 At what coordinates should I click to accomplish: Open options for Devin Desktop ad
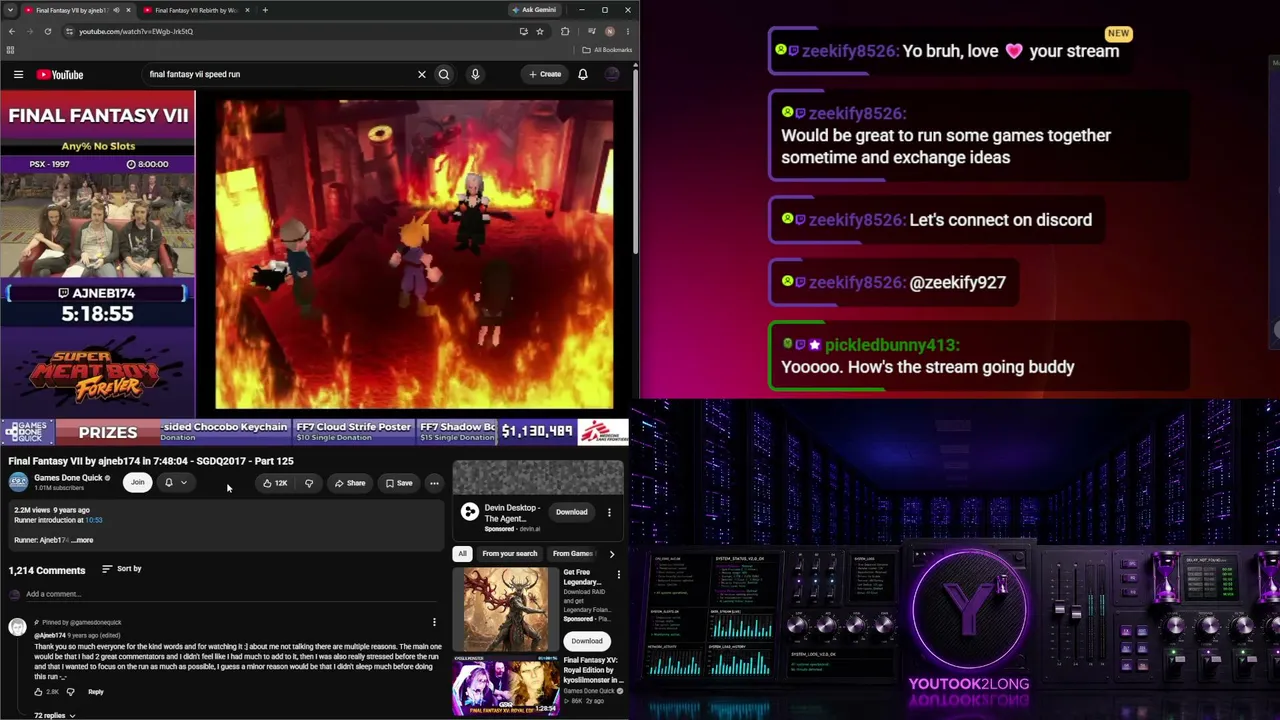tap(609, 512)
